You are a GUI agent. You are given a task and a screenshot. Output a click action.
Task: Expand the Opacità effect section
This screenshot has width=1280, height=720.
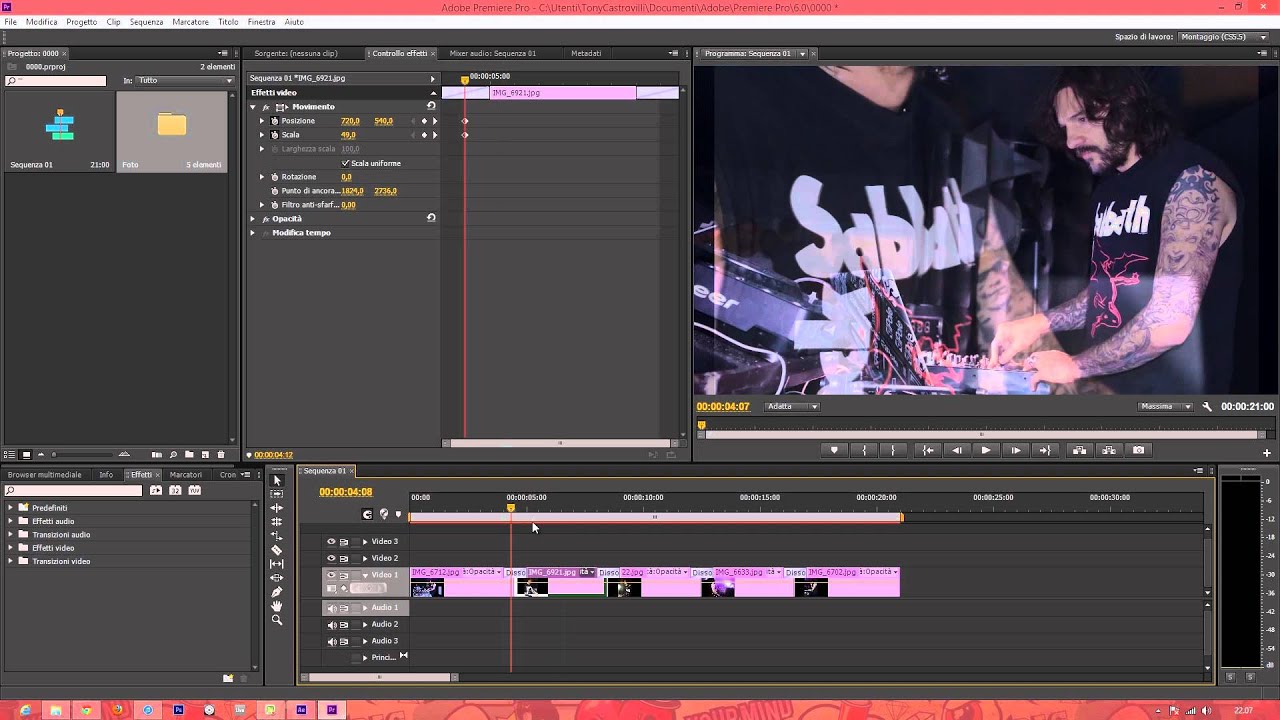pyautogui.click(x=253, y=219)
